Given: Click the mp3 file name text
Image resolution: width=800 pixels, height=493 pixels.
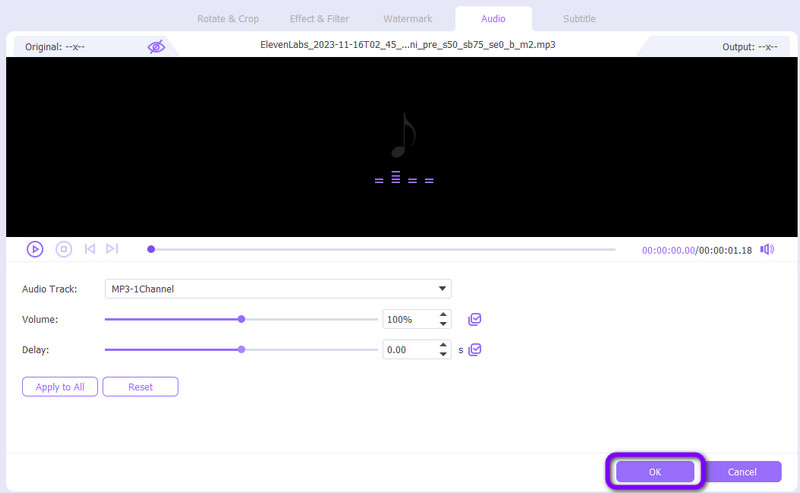Looking at the screenshot, I should coord(408,45).
